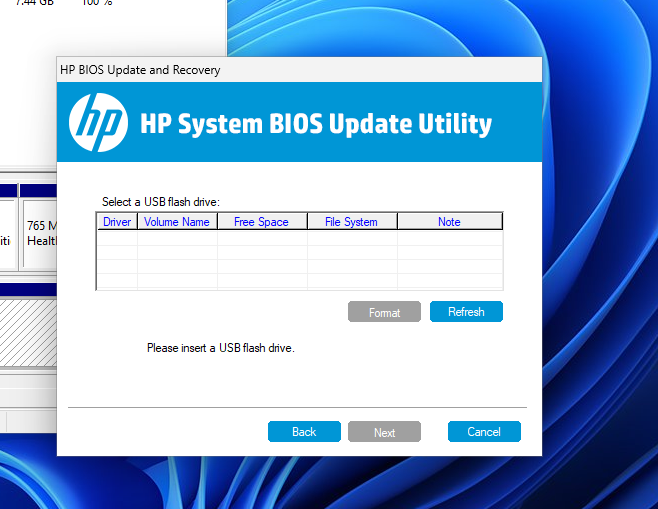This screenshot has height=509, width=658.
Task: Click the 'HP System BIOS Update Utility' heading
Action: coord(316,124)
